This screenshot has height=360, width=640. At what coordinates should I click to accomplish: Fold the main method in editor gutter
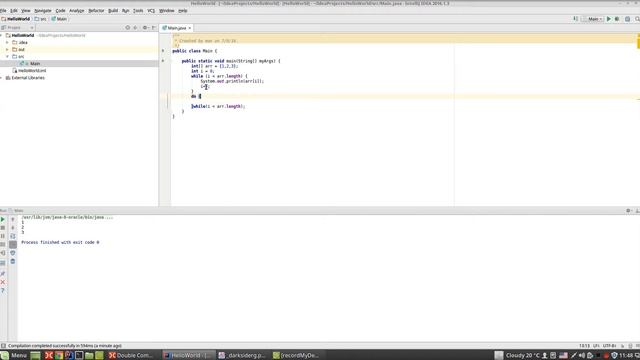[163, 61]
